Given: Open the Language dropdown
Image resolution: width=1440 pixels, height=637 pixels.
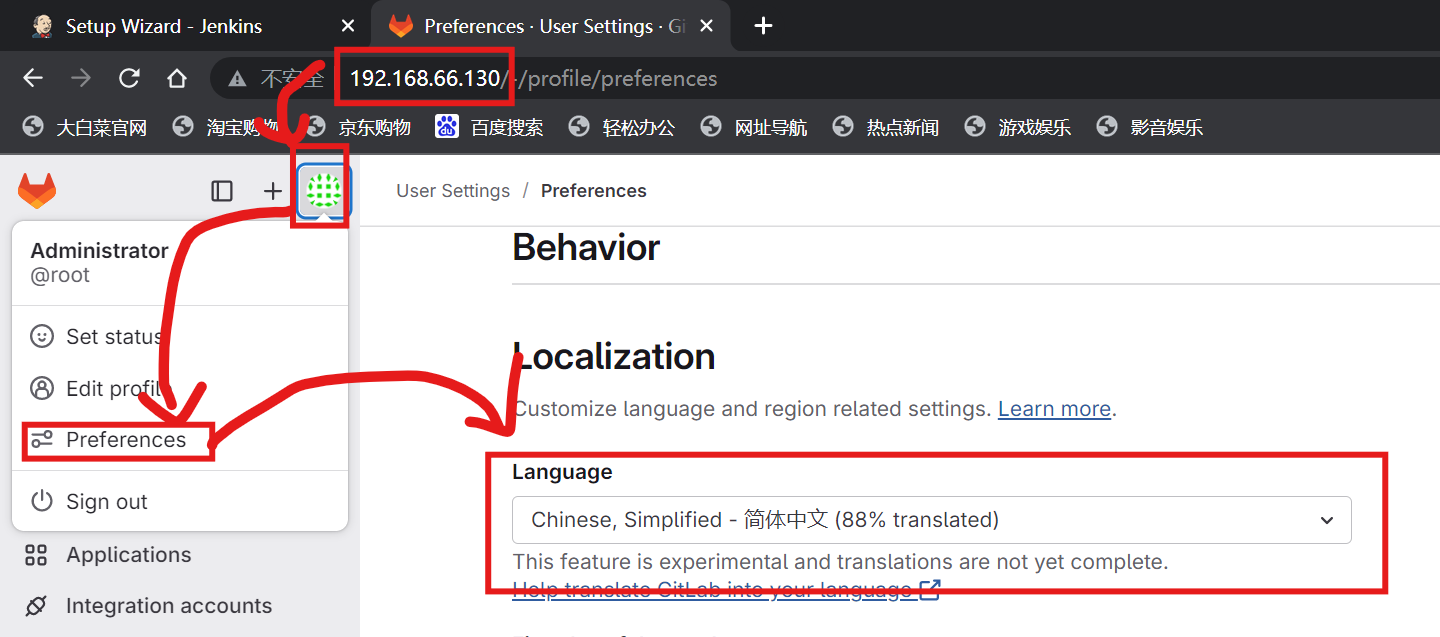Looking at the screenshot, I should [932, 520].
